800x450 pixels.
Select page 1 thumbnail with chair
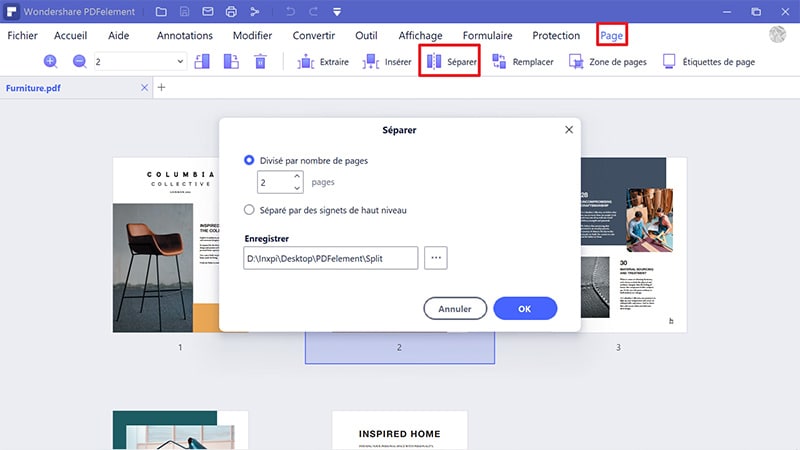(x=166, y=245)
